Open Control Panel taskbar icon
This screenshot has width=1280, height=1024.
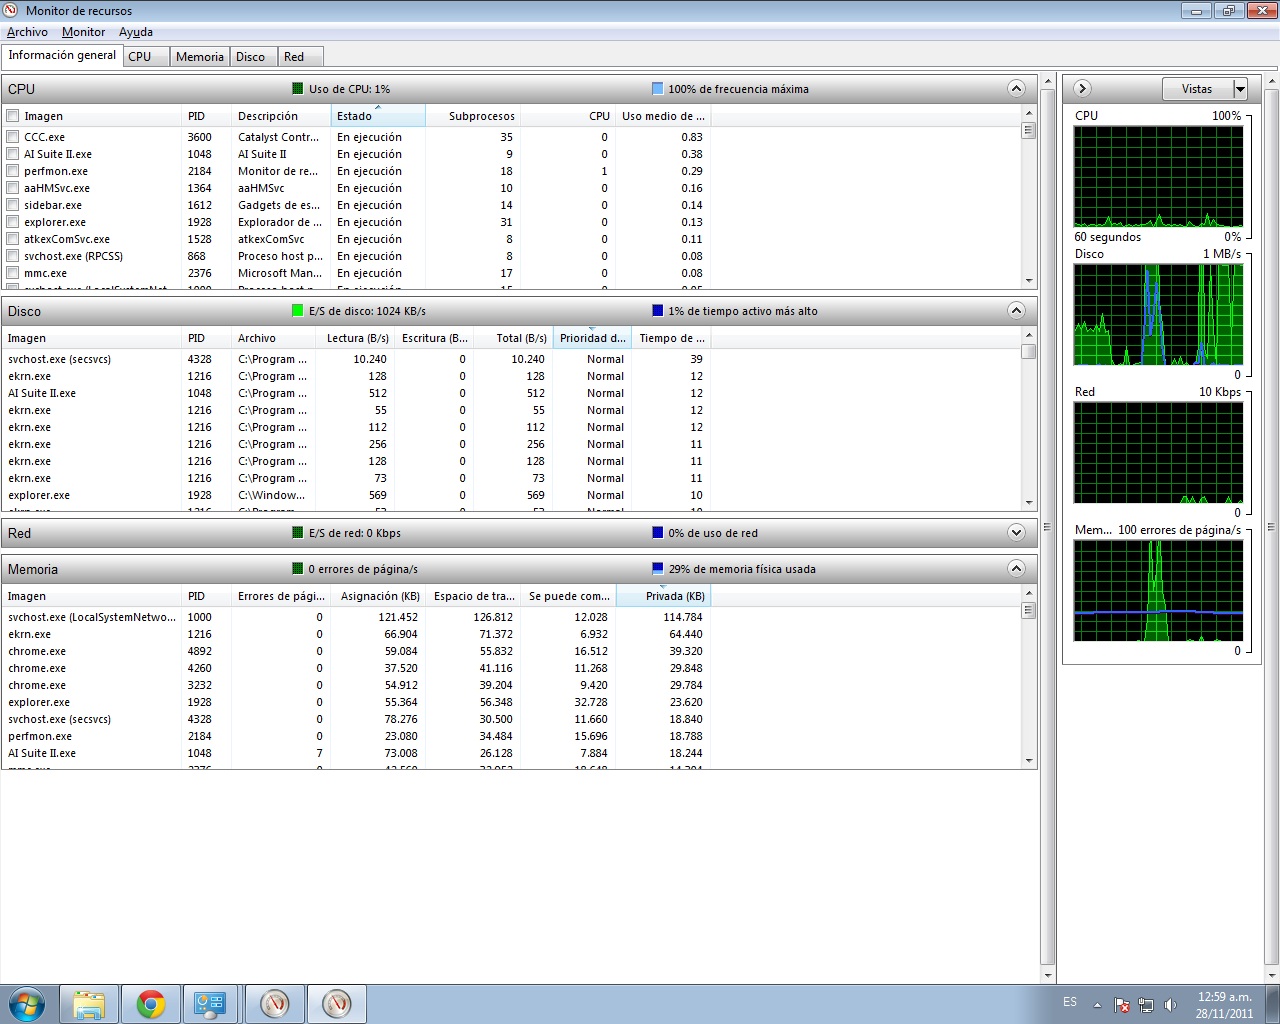pos(211,1004)
